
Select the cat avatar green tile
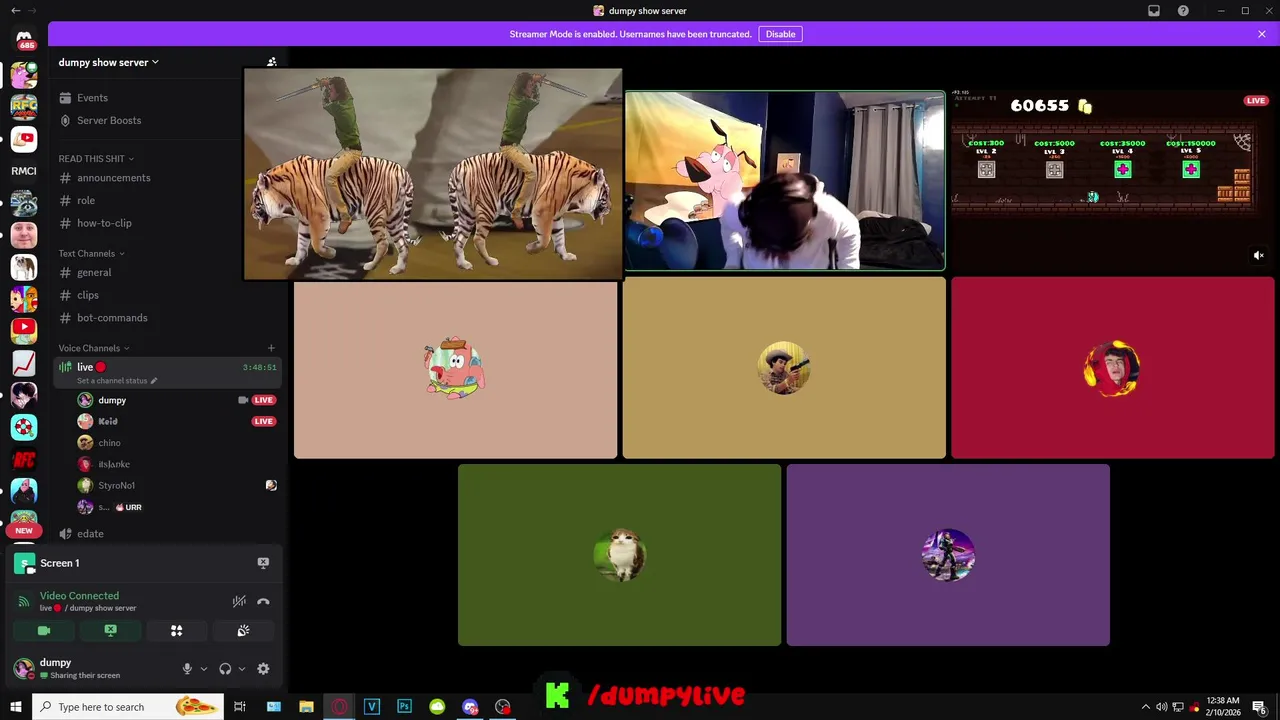(x=619, y=555)
